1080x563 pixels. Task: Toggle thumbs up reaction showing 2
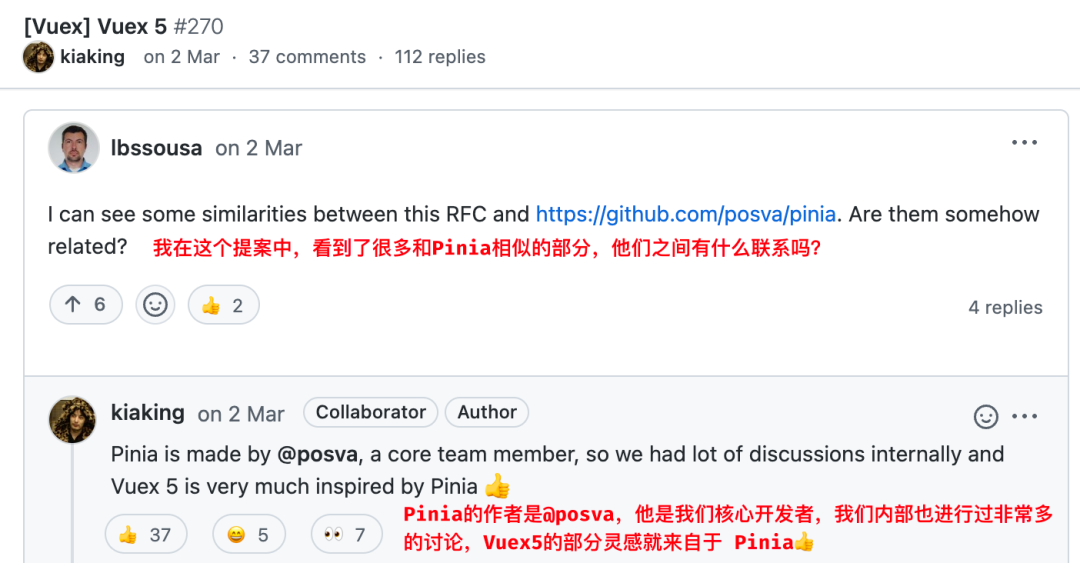(223, 305)
